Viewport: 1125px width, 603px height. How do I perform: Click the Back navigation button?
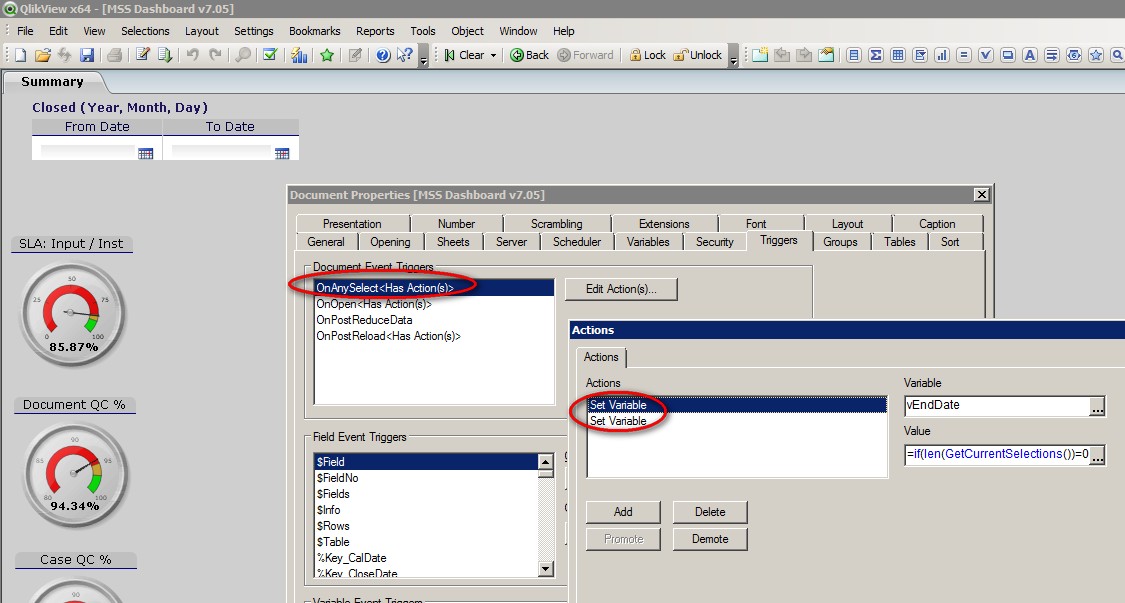pos(529,55)
